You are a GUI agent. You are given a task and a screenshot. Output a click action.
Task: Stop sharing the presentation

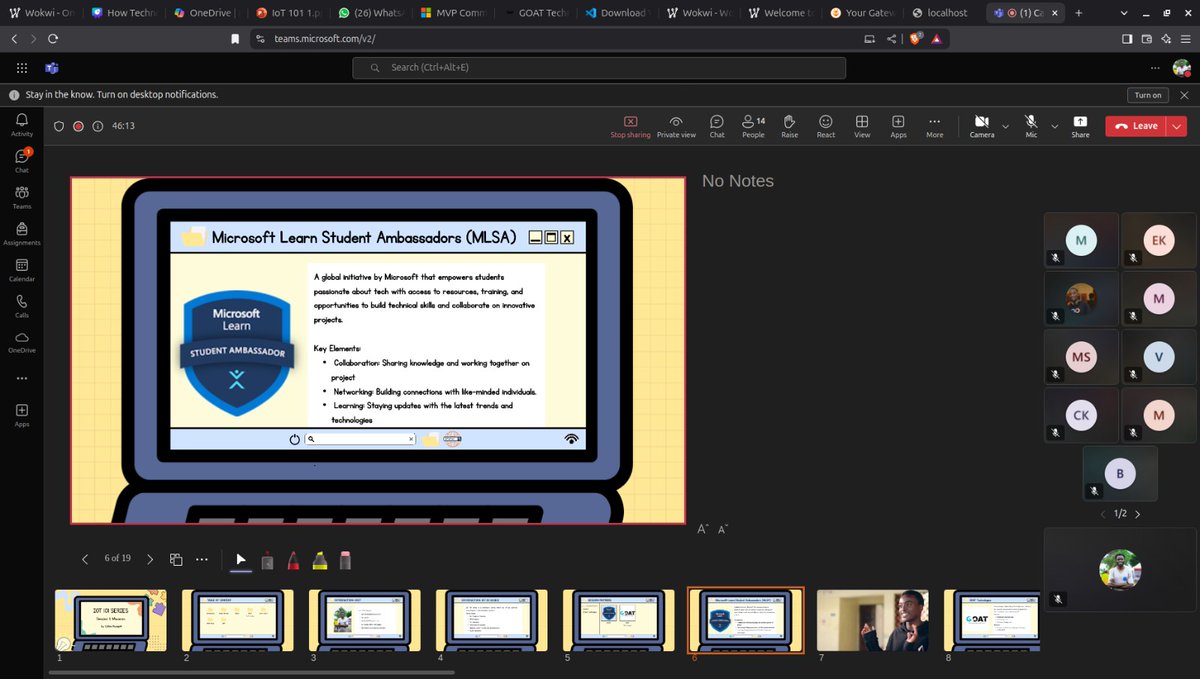click(631, 126)
